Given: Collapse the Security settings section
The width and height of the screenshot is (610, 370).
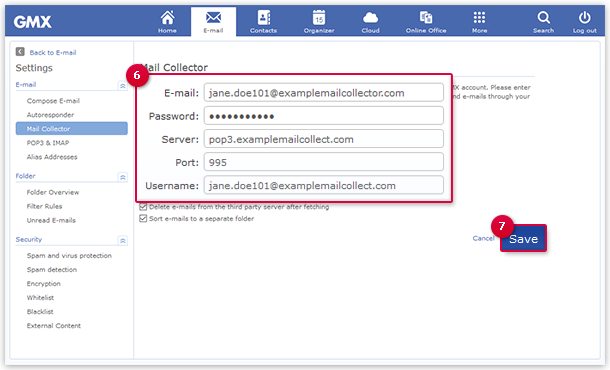Looking at the screenshot, I should click(x=123, y=241).
